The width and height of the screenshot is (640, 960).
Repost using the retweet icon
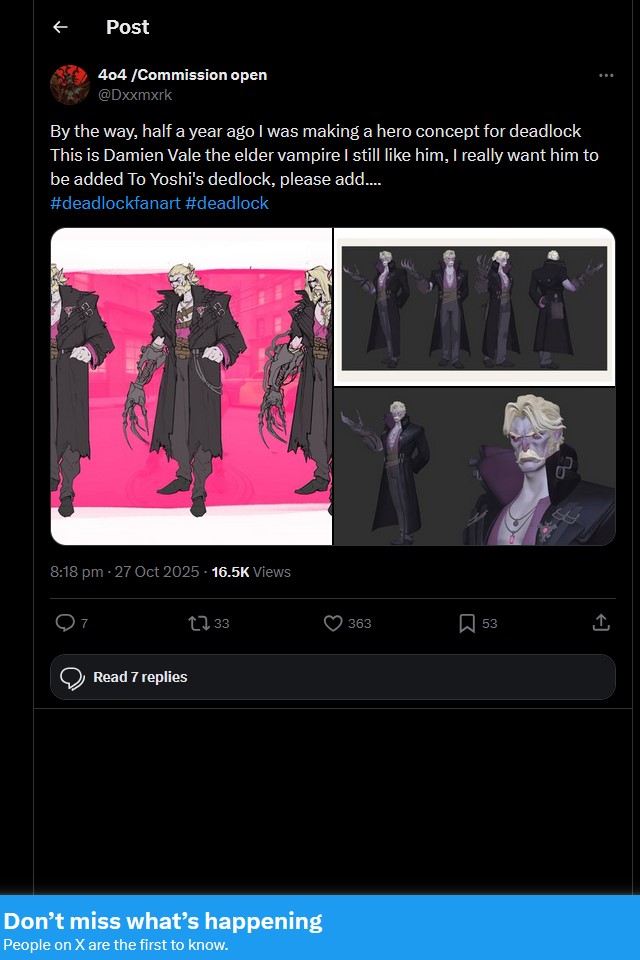coord(198,623)
